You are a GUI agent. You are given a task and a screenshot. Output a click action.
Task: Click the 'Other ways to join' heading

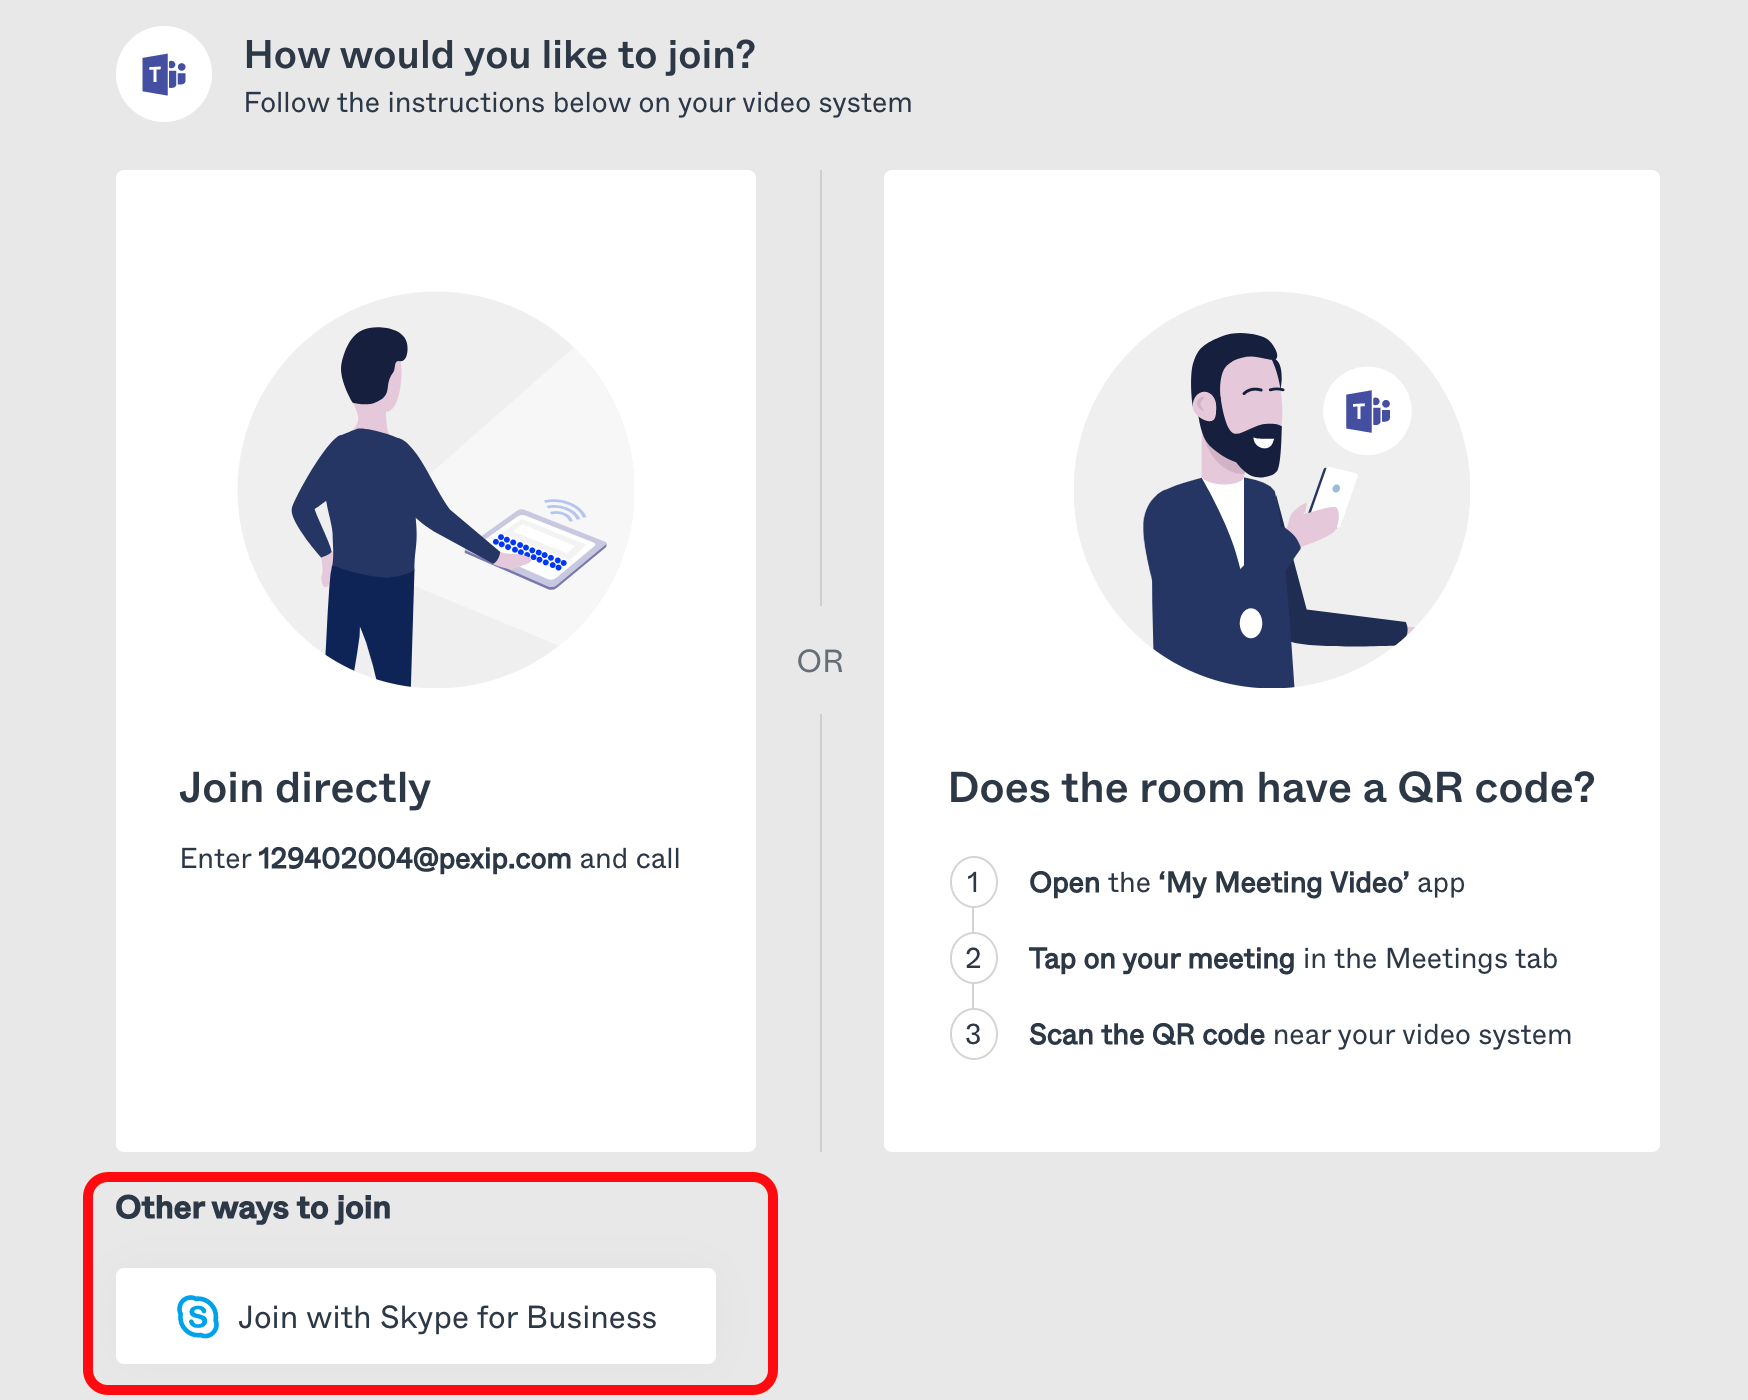pos(253,1207)
